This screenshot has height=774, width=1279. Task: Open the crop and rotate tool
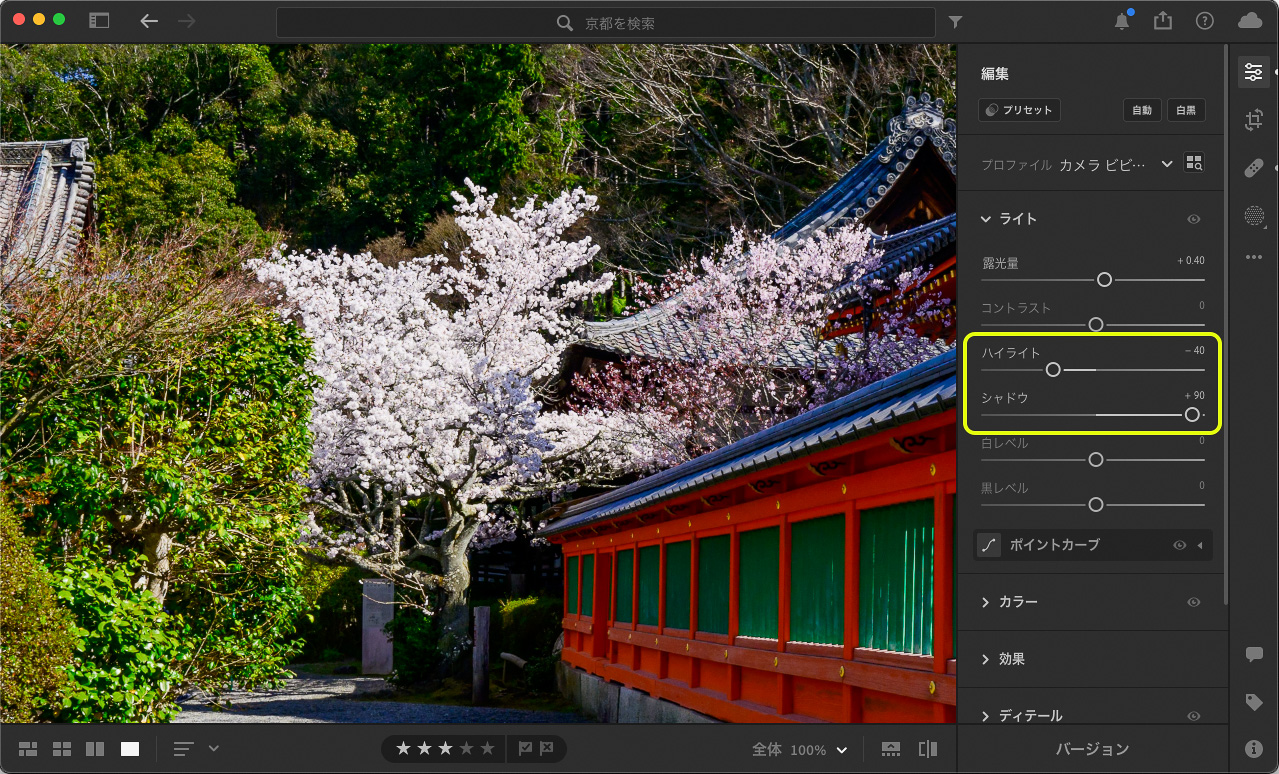1253,121
